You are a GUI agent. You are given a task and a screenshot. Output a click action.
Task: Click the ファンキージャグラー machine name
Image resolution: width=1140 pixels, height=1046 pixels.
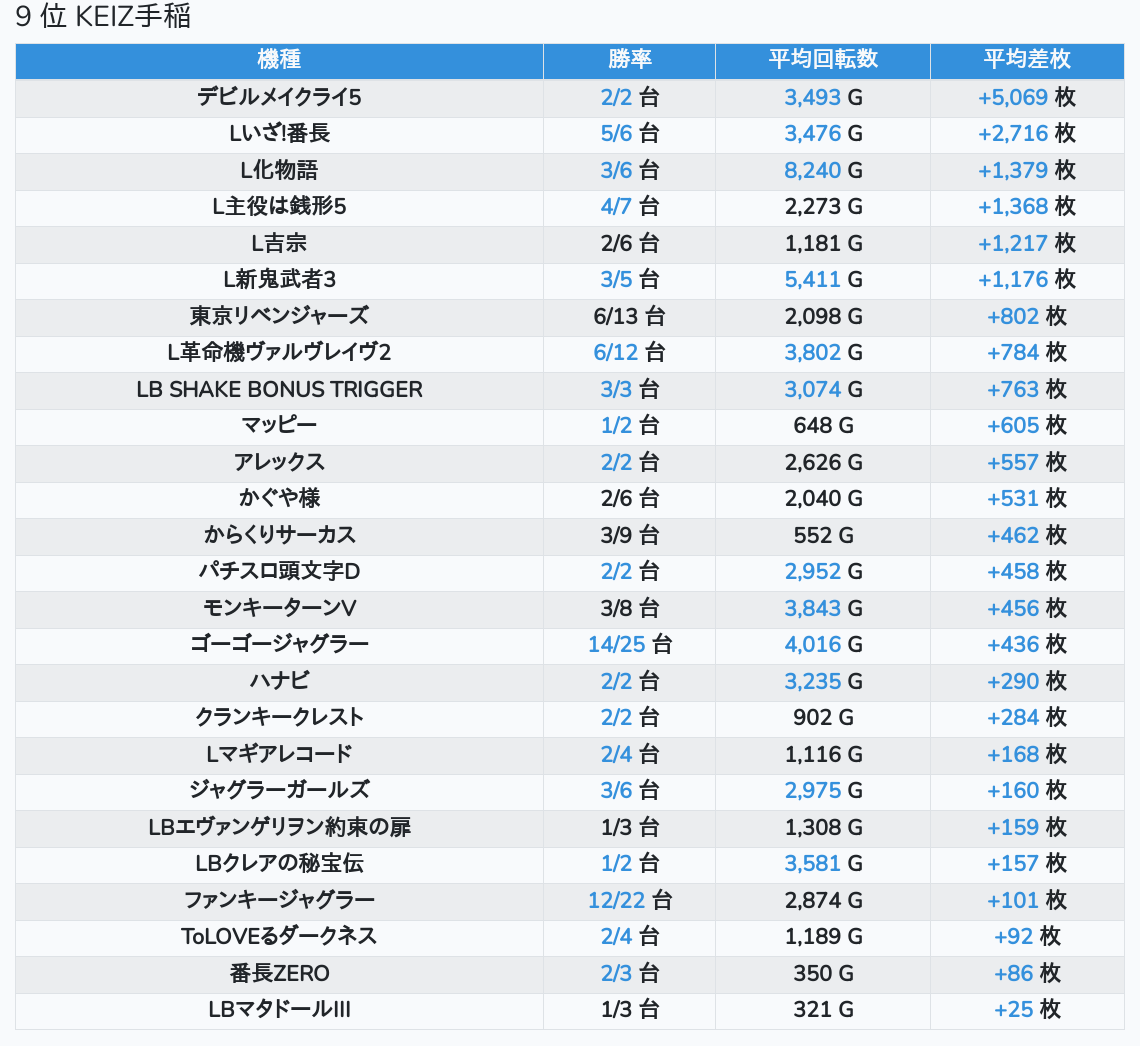[279, 900]
